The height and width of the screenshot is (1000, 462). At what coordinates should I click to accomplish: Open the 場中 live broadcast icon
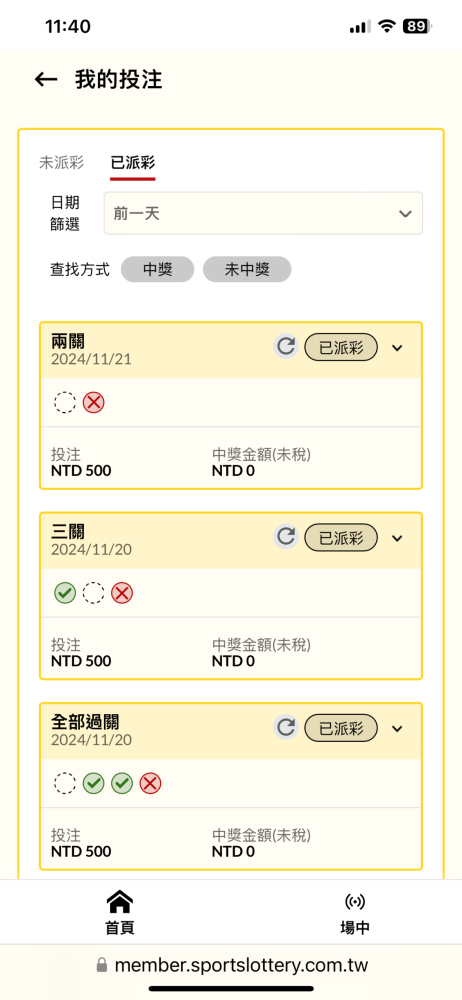click(355, 902)
